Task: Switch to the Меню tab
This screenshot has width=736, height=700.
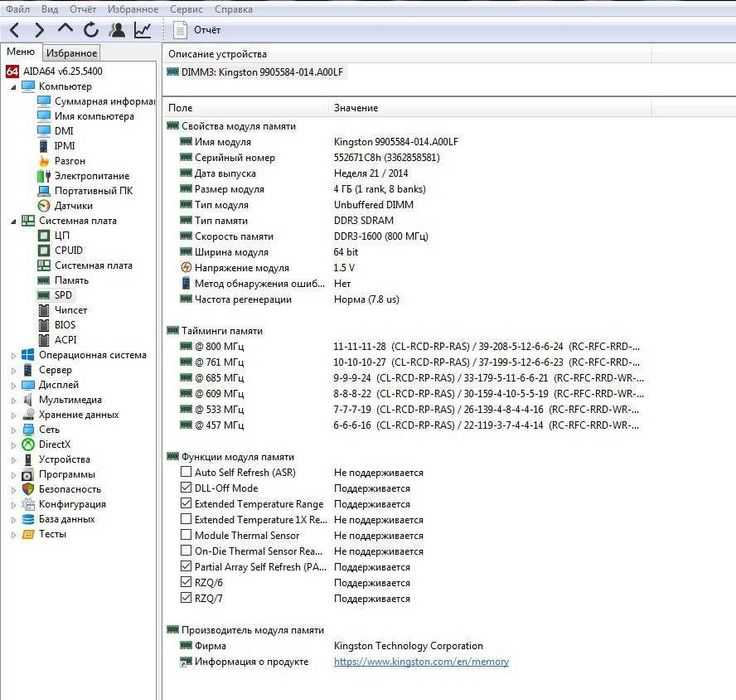Action: (x=21, y=52)
